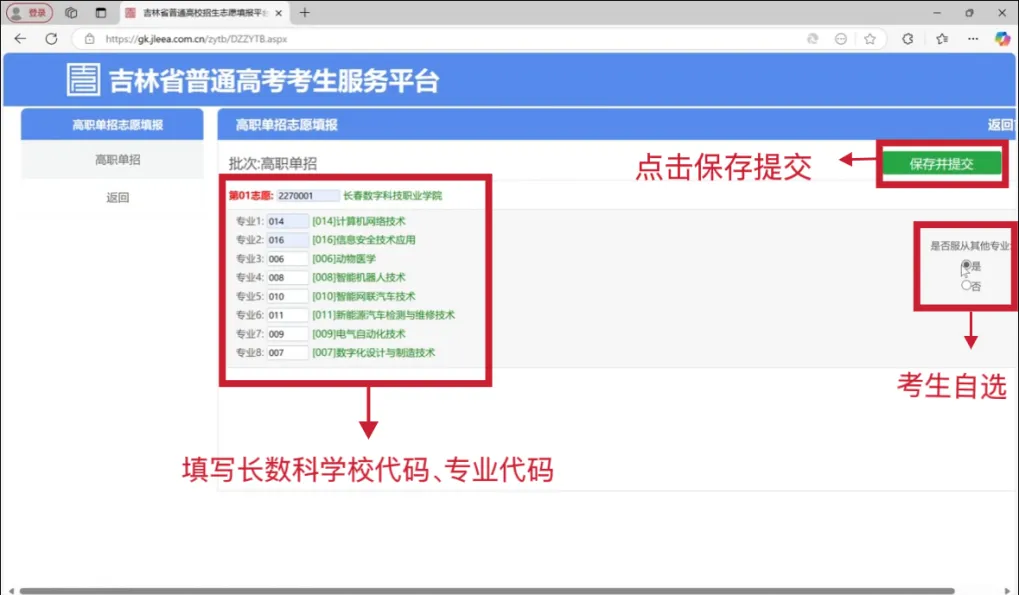The height and width of the screenshot is (596, 1019).
Task: Click the 返回 link in panel header
Action: tap(1000, 125)
